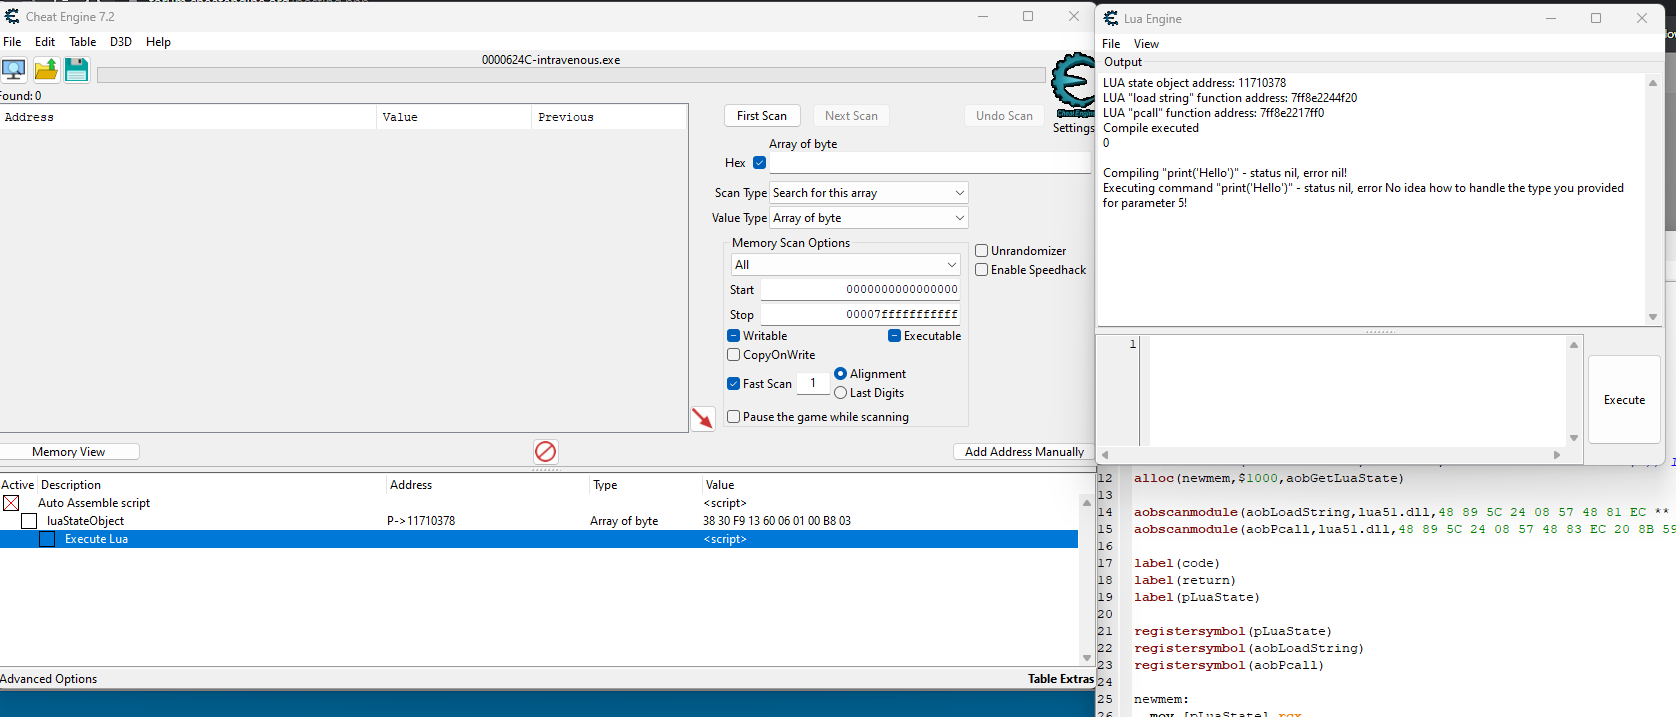Click the Start address input field
This screenshot has height=717, width=1676.
(x=861, y=290)
